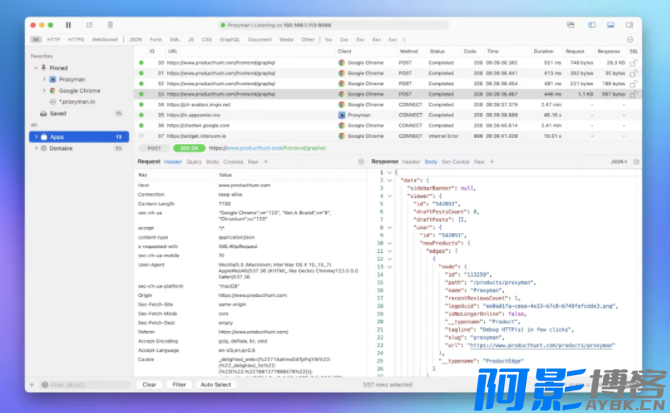Filter traffic by WebSocket

(105, 40)
